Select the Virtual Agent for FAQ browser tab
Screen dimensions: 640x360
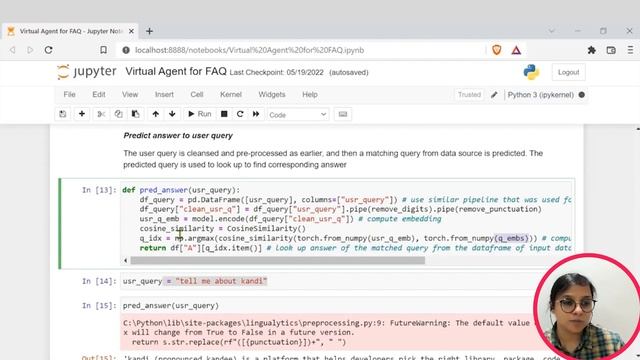click(70, 31)
